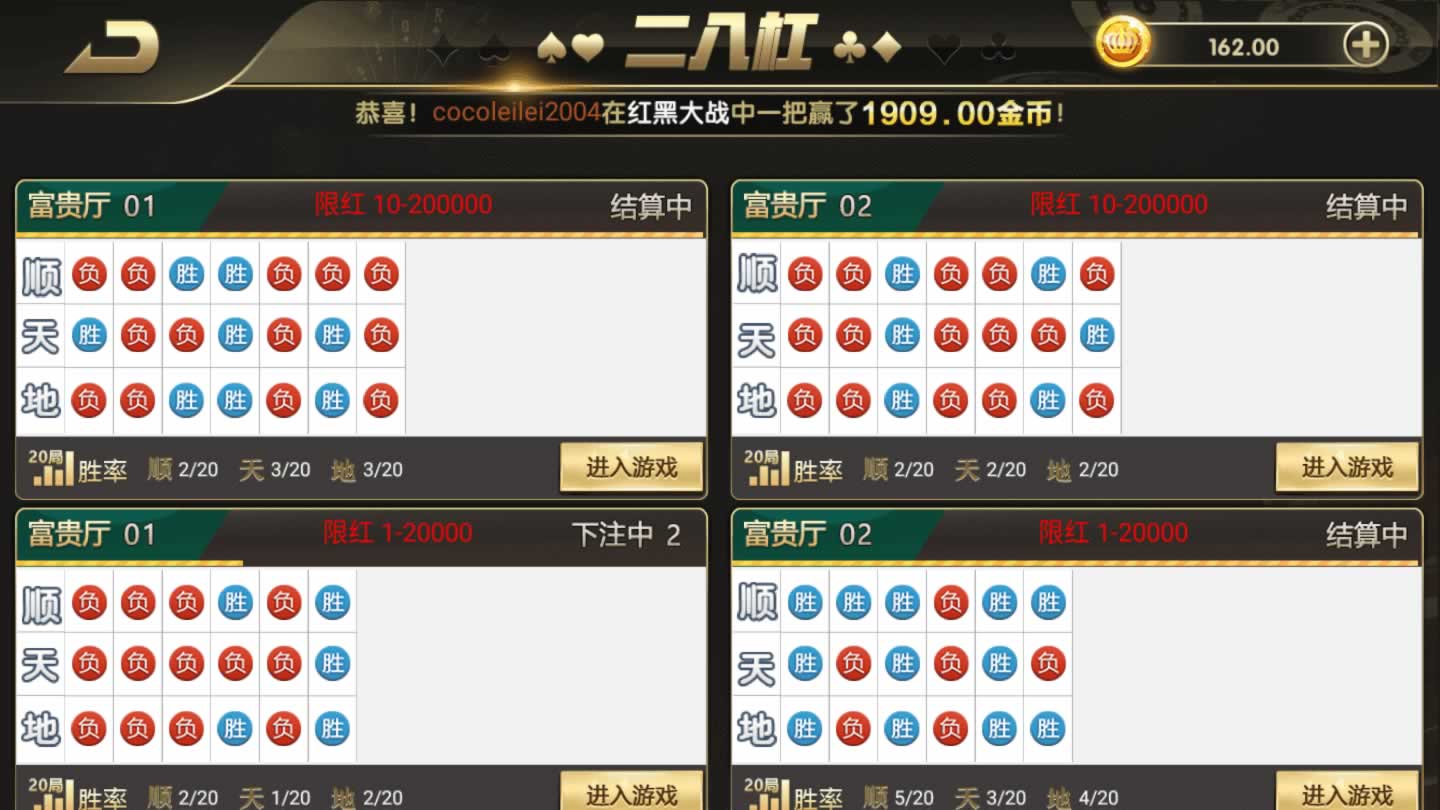
Task: Click 进入游戏 for 富贵厅 02 限红 10-200000
Action: point(1347,467)
